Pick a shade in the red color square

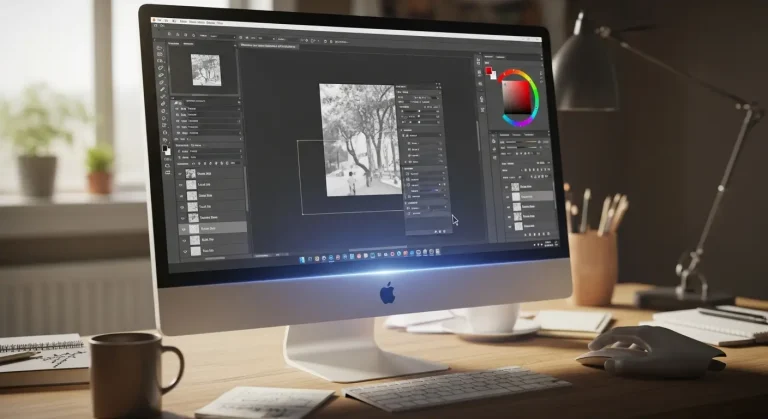click(x=517, y=97)
